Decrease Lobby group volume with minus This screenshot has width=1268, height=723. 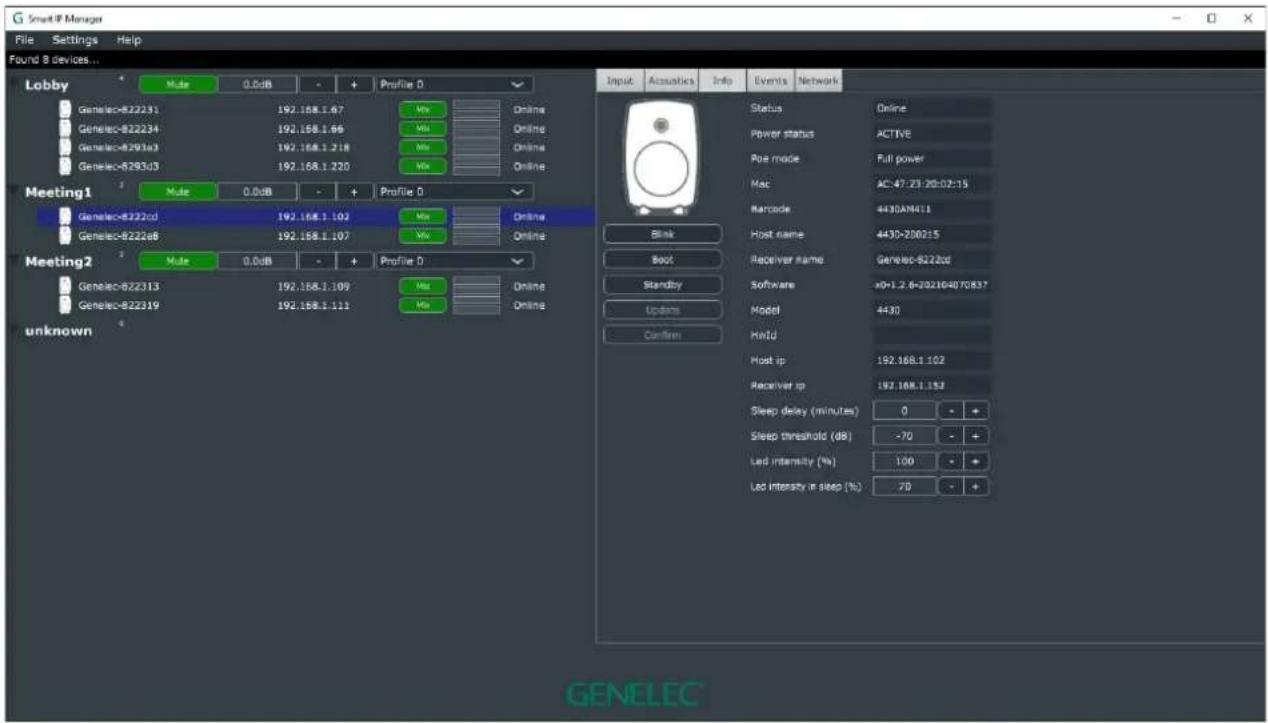tap(317, 85)
